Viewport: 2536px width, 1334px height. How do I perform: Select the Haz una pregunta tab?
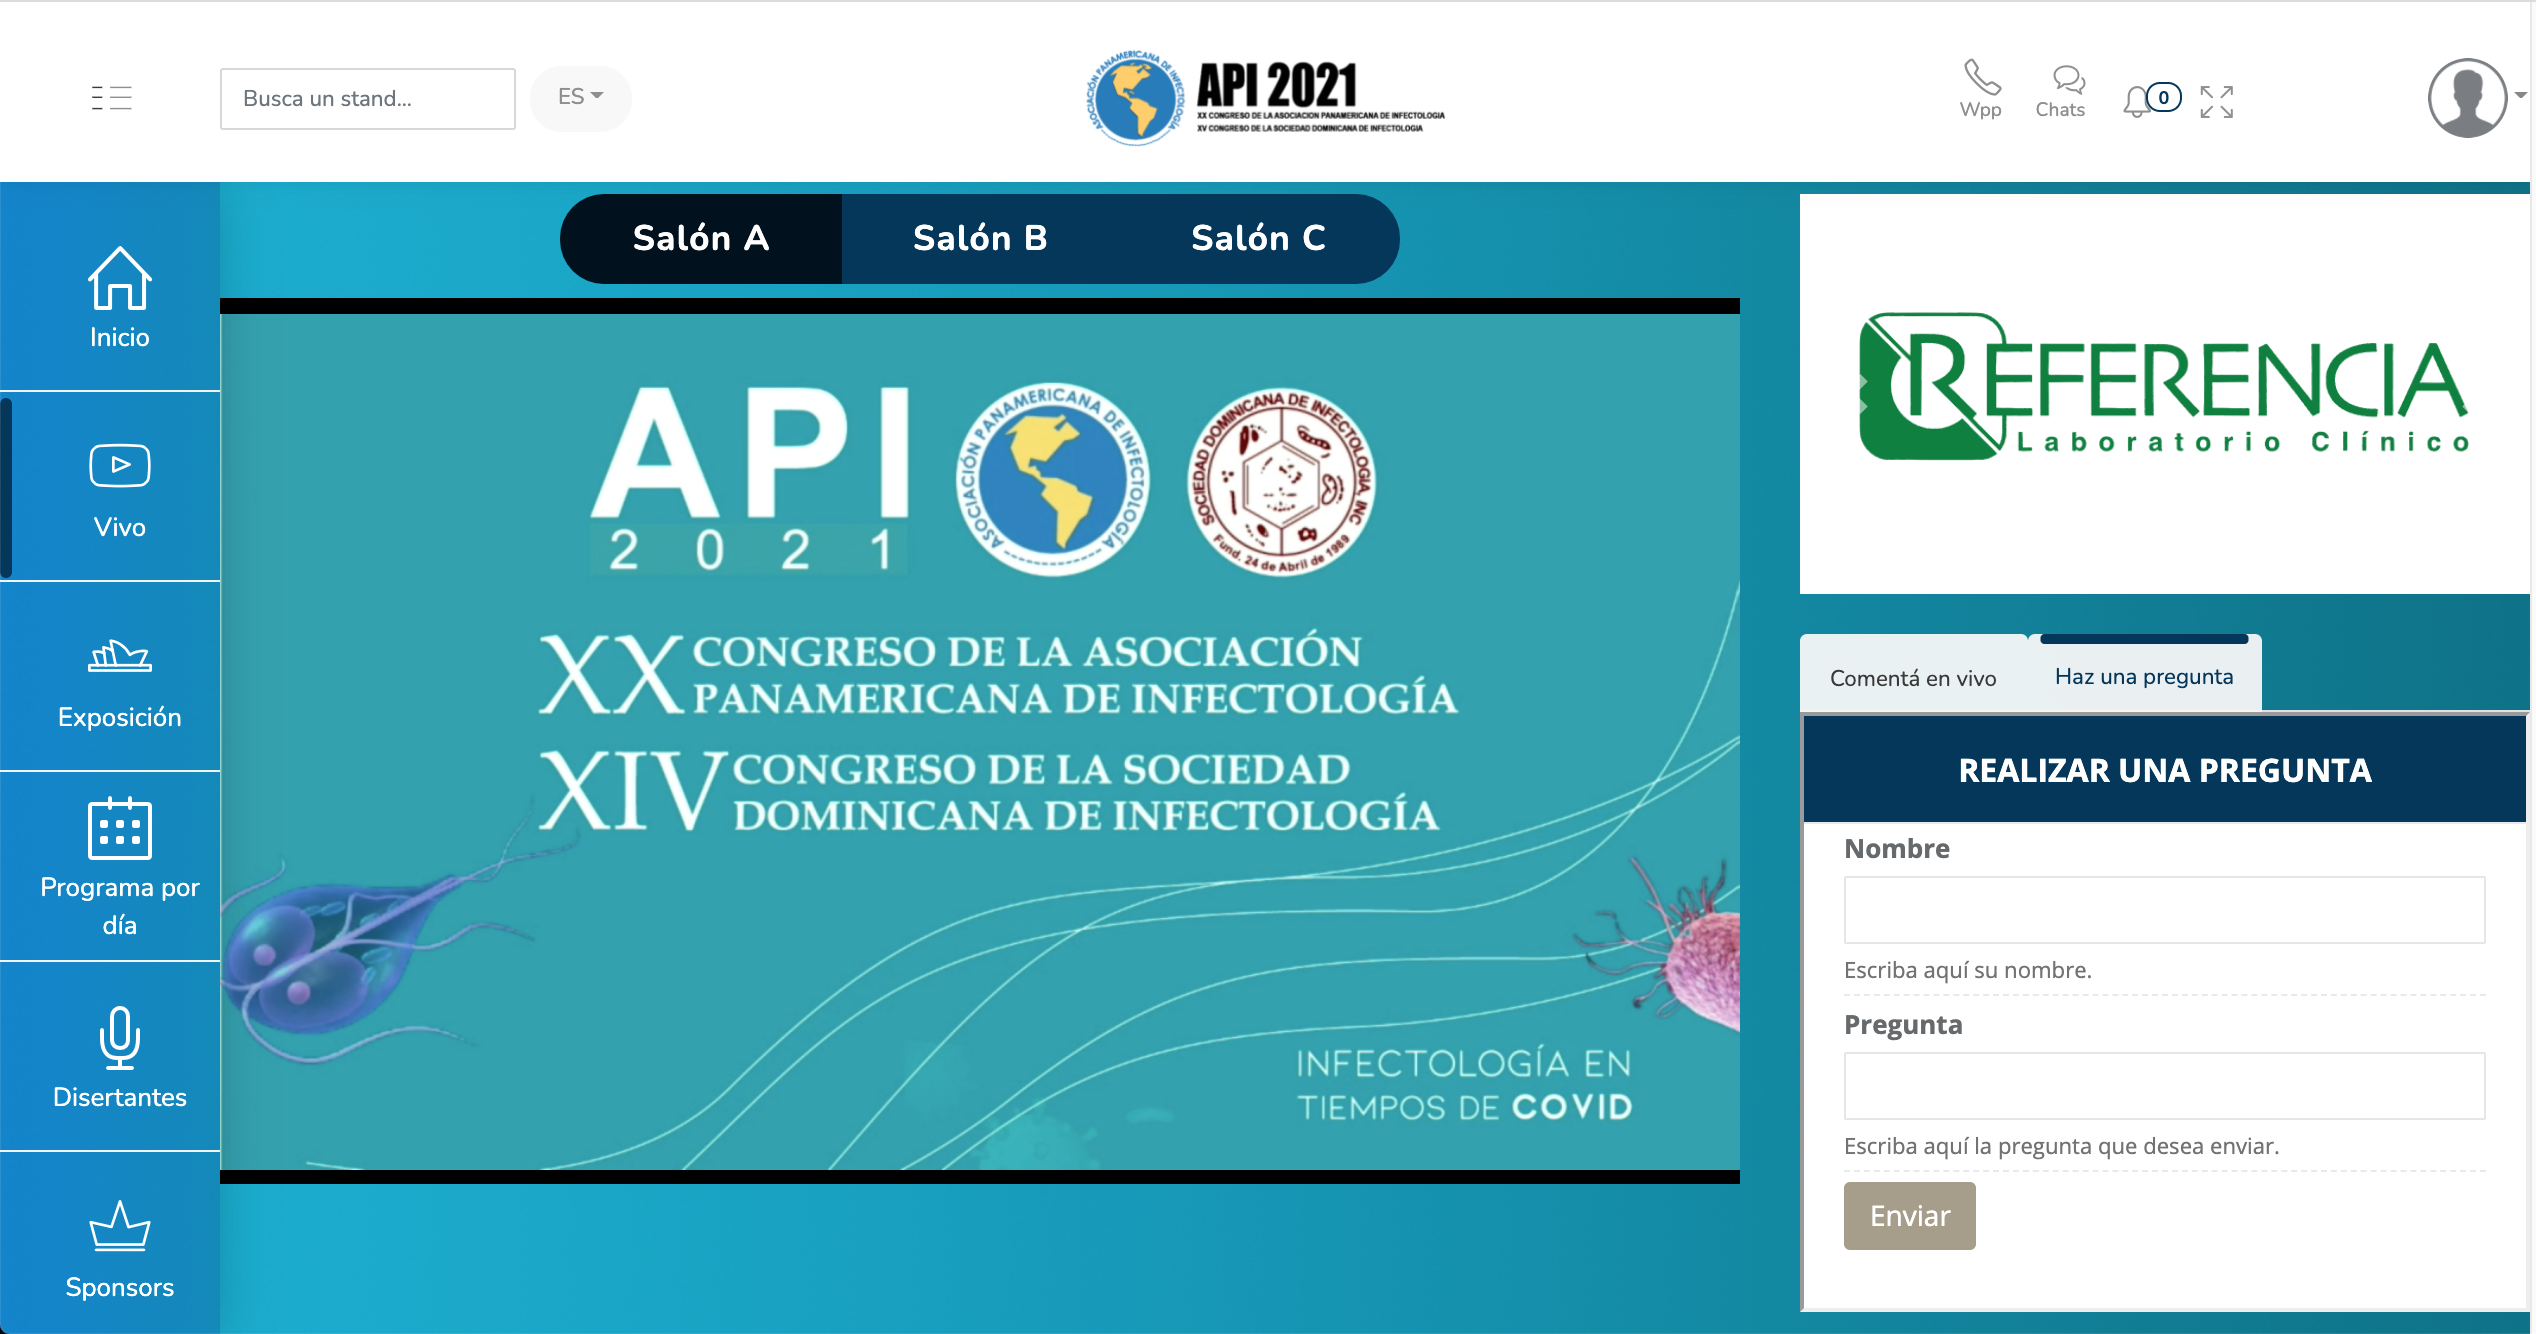(2144, 675)
